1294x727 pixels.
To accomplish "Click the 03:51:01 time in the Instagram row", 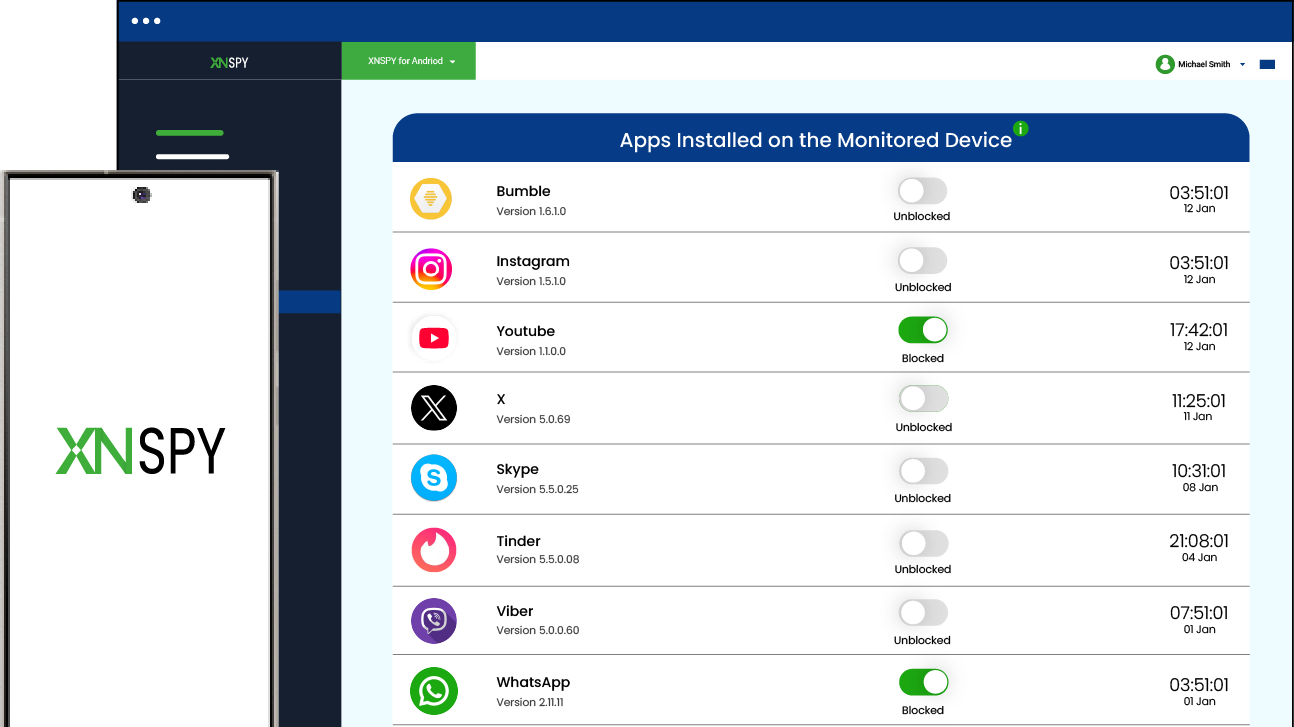I will 1199,263.
